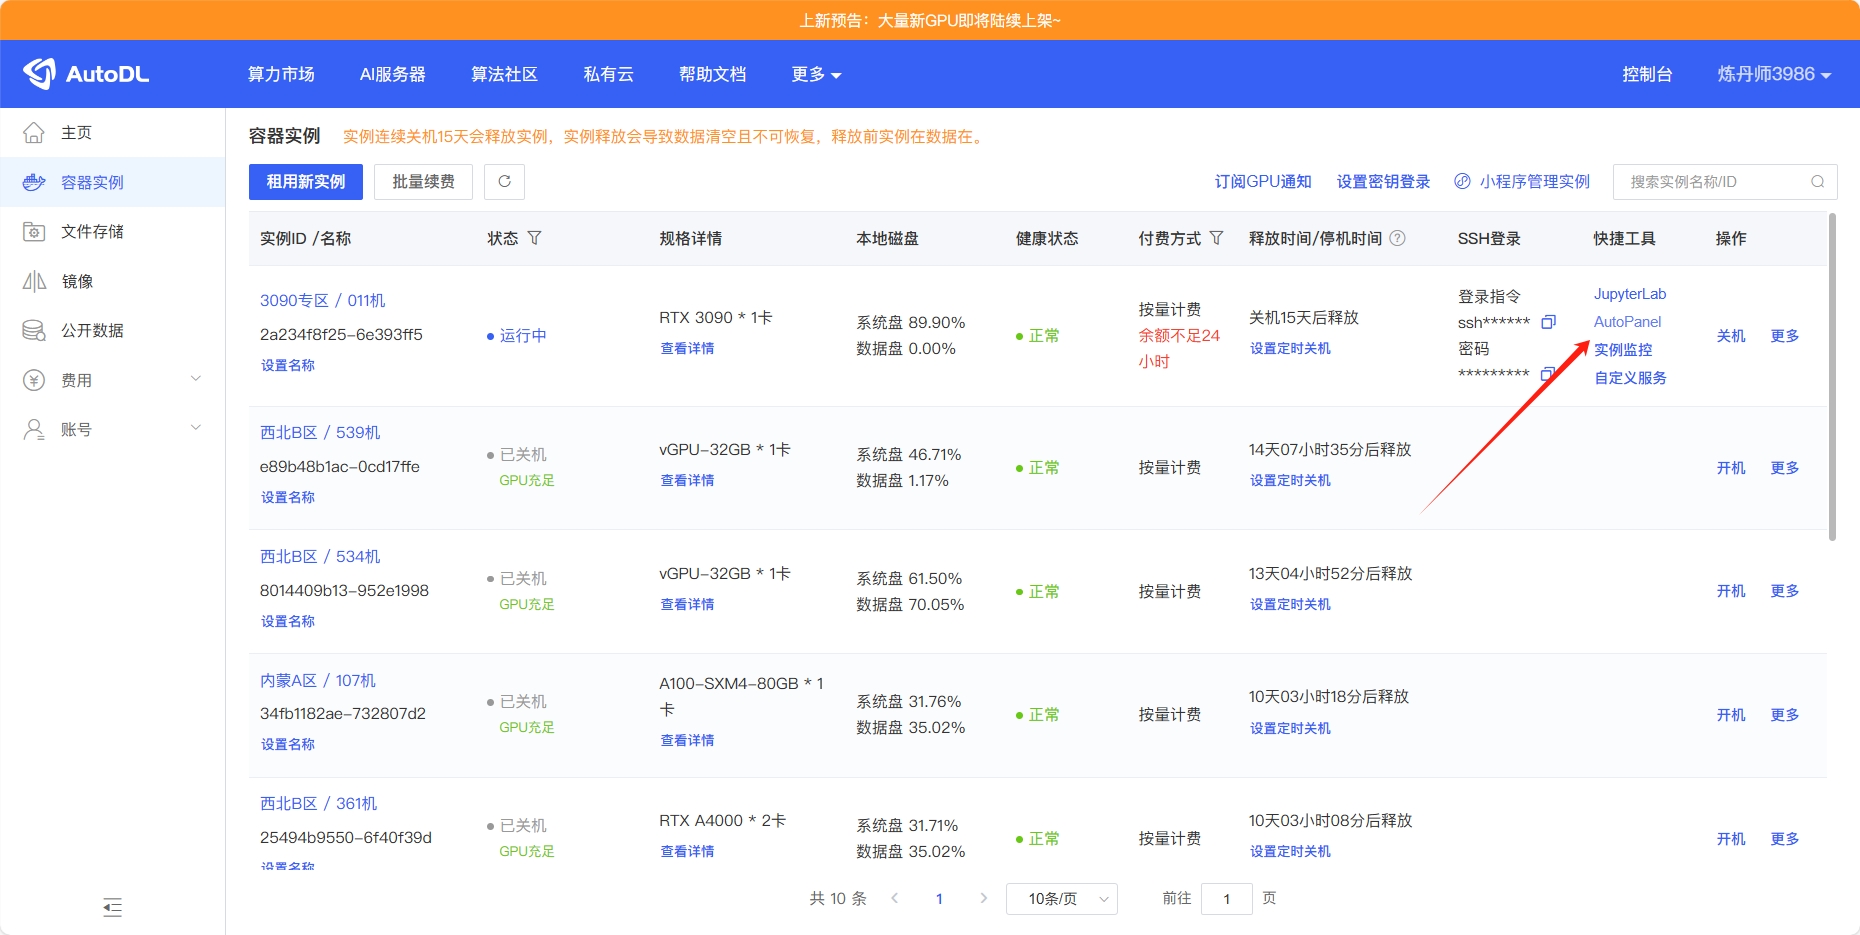Click the table's vertical scrollbar
1860x935 pixels.
click(1832, 380)
